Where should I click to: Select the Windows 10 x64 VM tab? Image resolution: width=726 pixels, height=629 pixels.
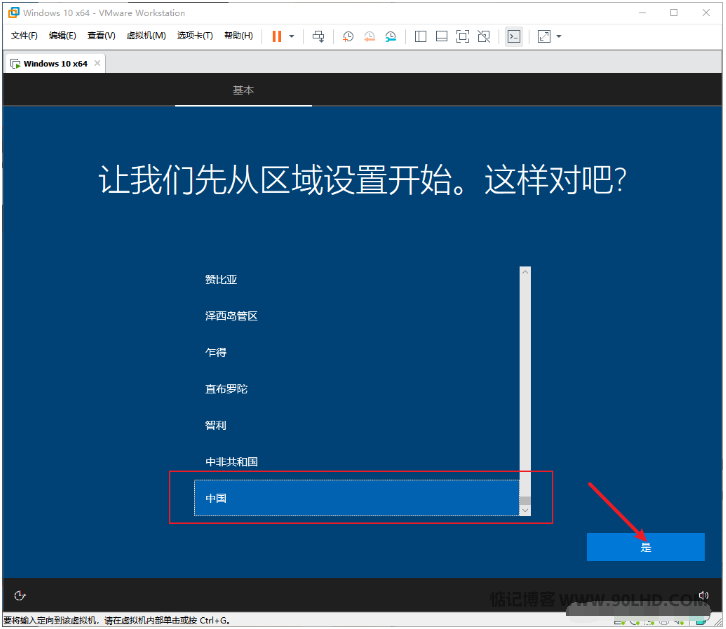pos(55,64)
